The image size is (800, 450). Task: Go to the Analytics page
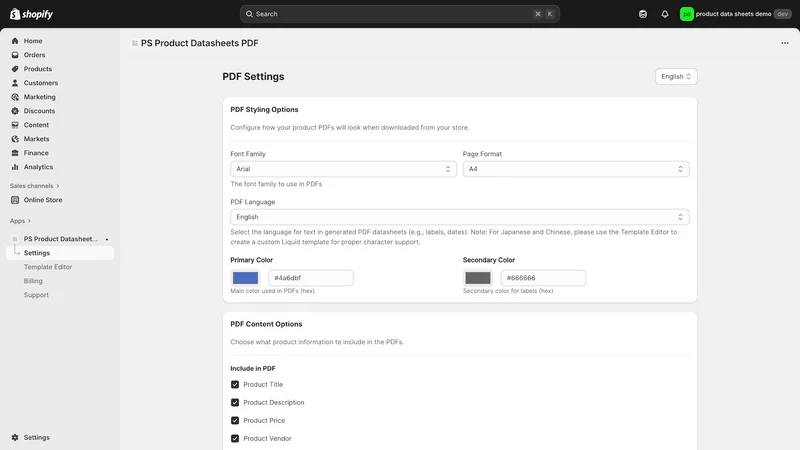coord(60,167)
